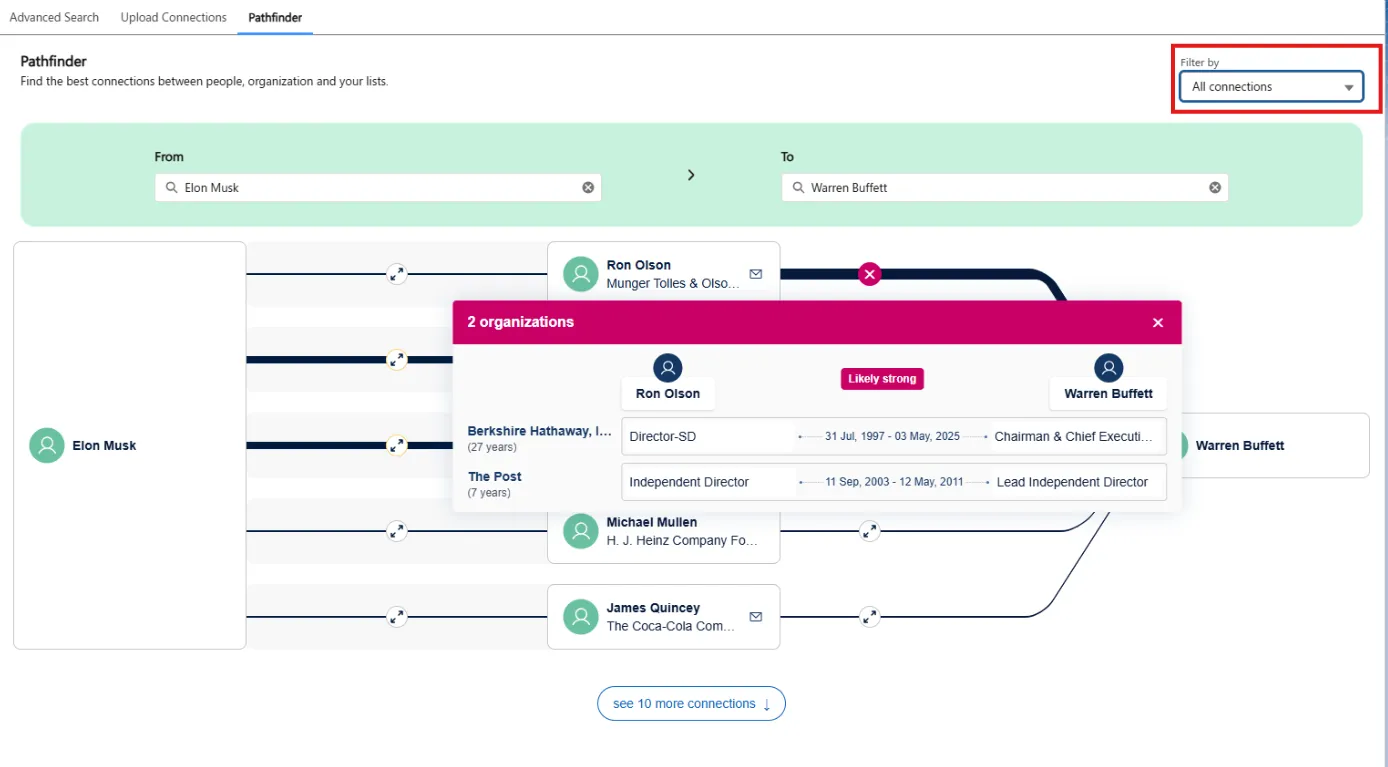The height and width of the screenshot is (767, 1388).
Task: Open the Filter by All connections dropdown
Action: (1271, 87)
